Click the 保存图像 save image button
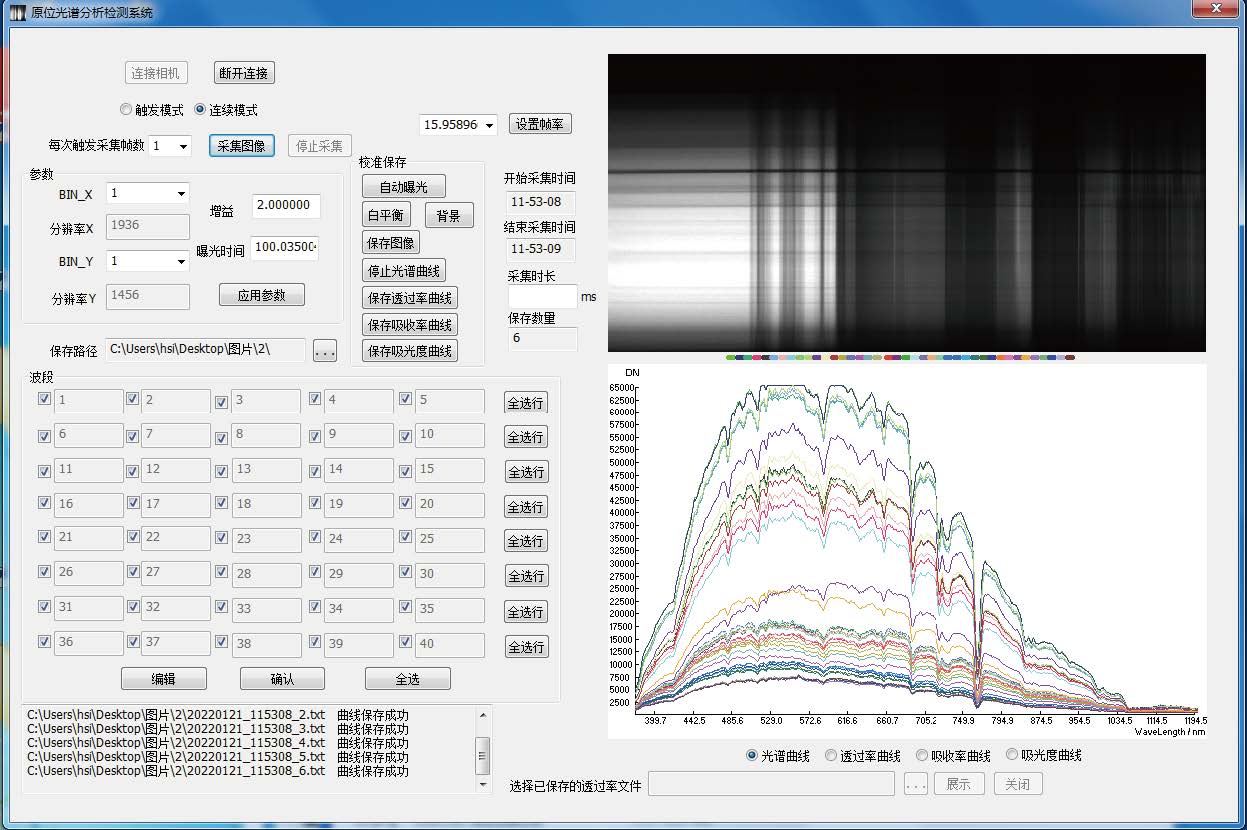Image resolution: width=1247 pixels, height=830 pixels. (x=391, y=243)
